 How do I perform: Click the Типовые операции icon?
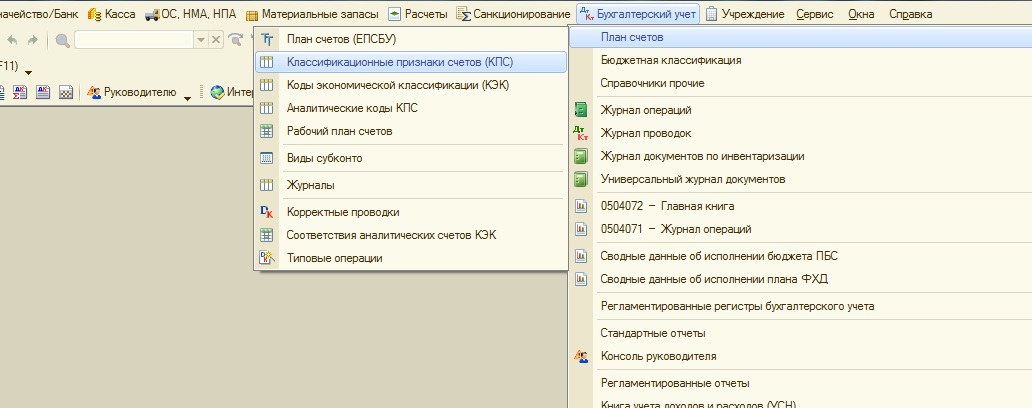[x=267, y=258]
